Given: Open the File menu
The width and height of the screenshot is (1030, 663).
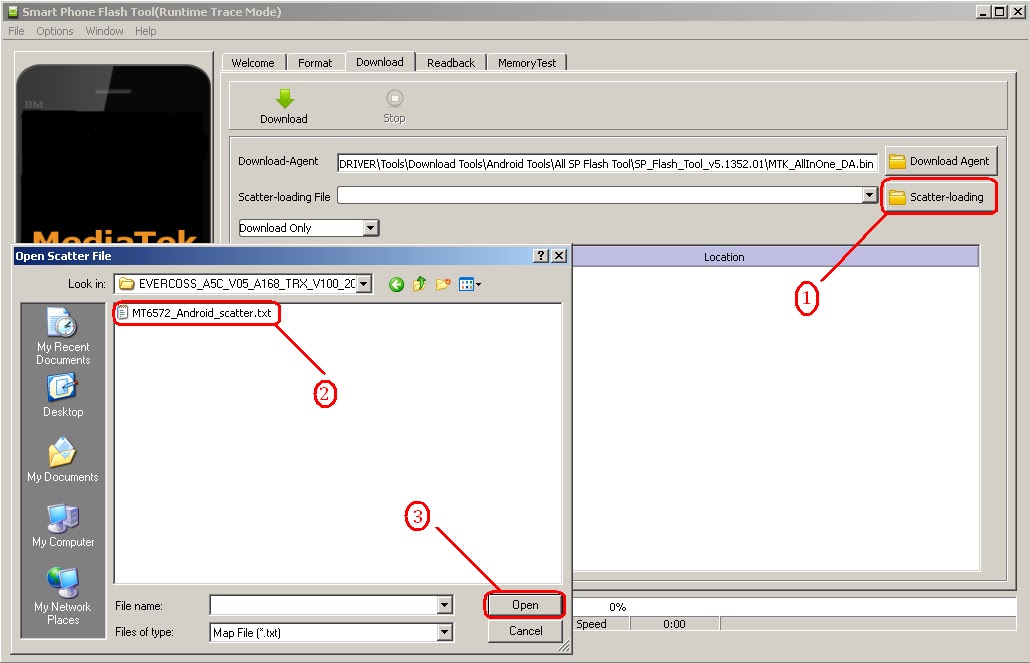Looking at the screenshot, I should [x=16, y=31].
